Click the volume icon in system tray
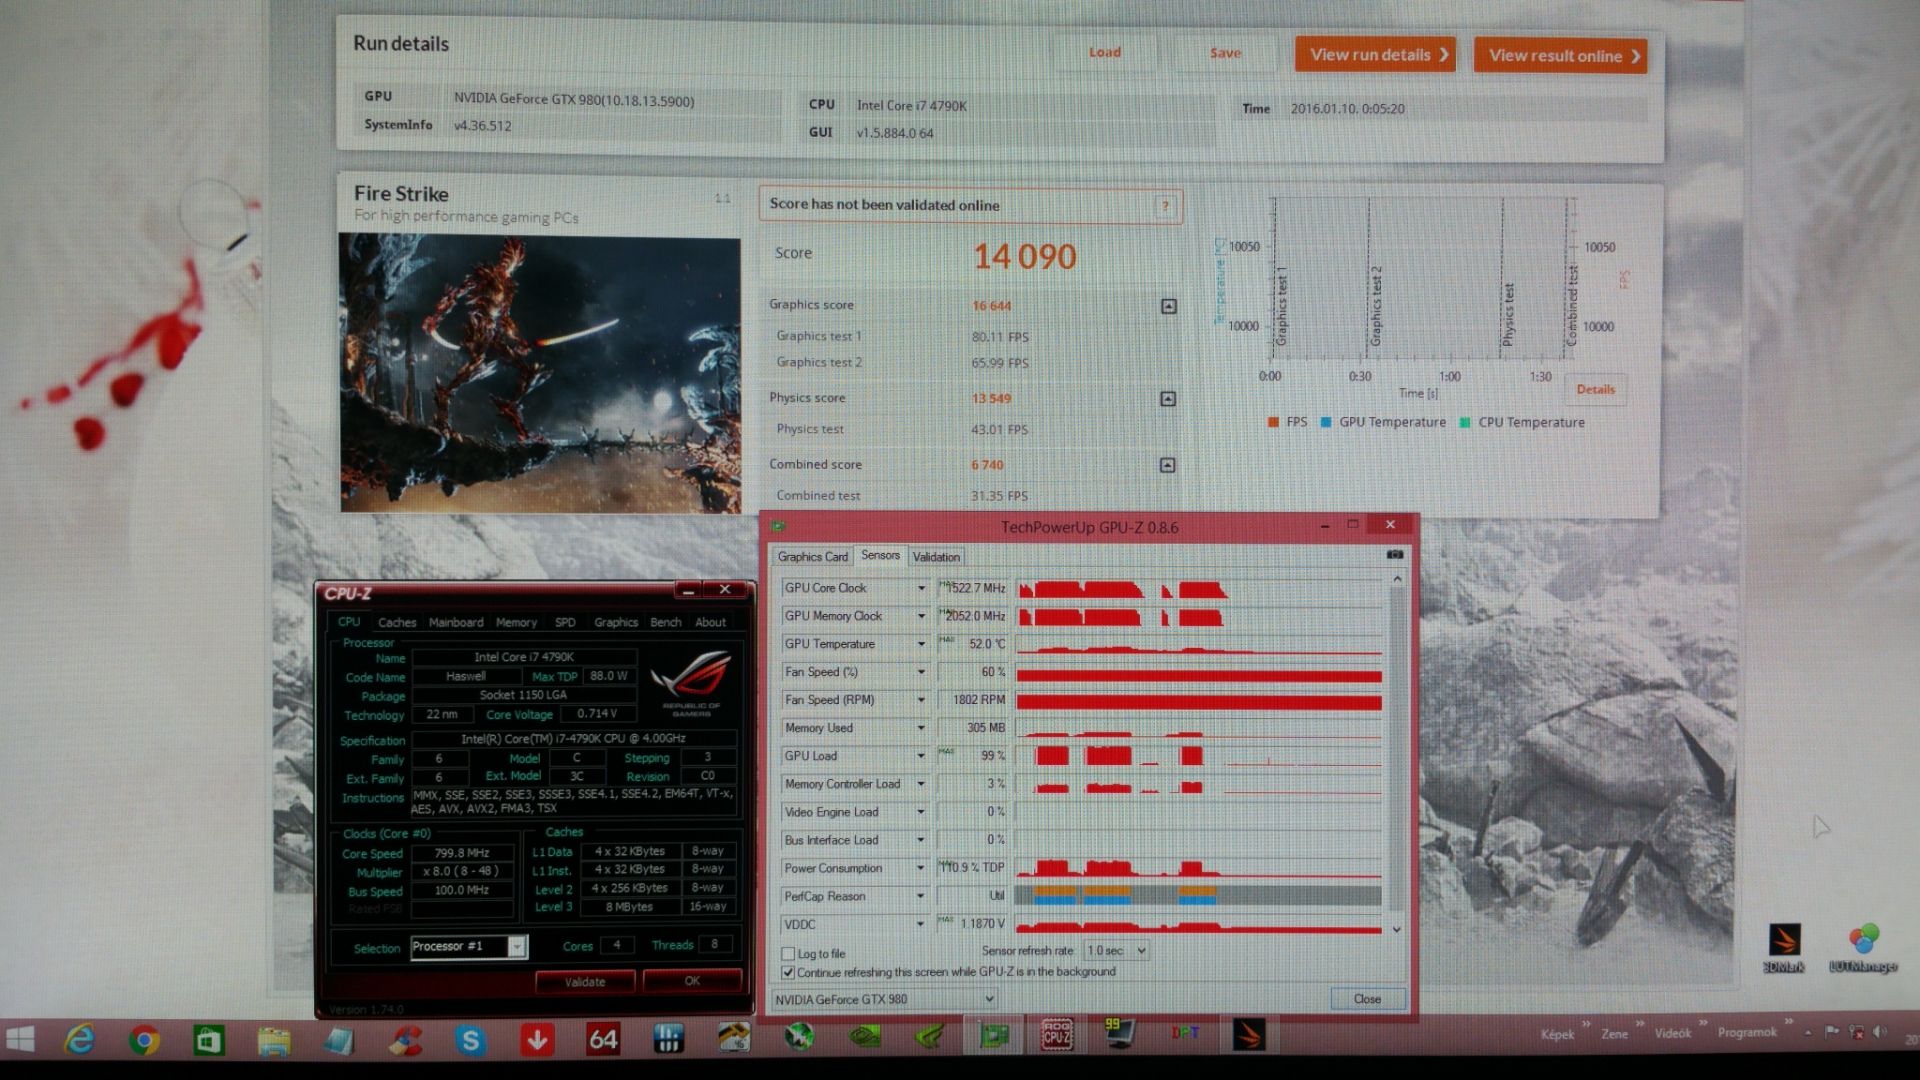This screenshot has height=1080, width=1920. coord(1880,1032)
